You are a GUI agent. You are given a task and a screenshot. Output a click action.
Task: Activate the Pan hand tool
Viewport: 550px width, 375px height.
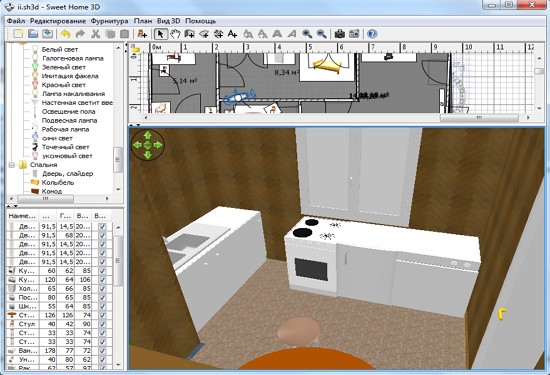click(175, 34)
